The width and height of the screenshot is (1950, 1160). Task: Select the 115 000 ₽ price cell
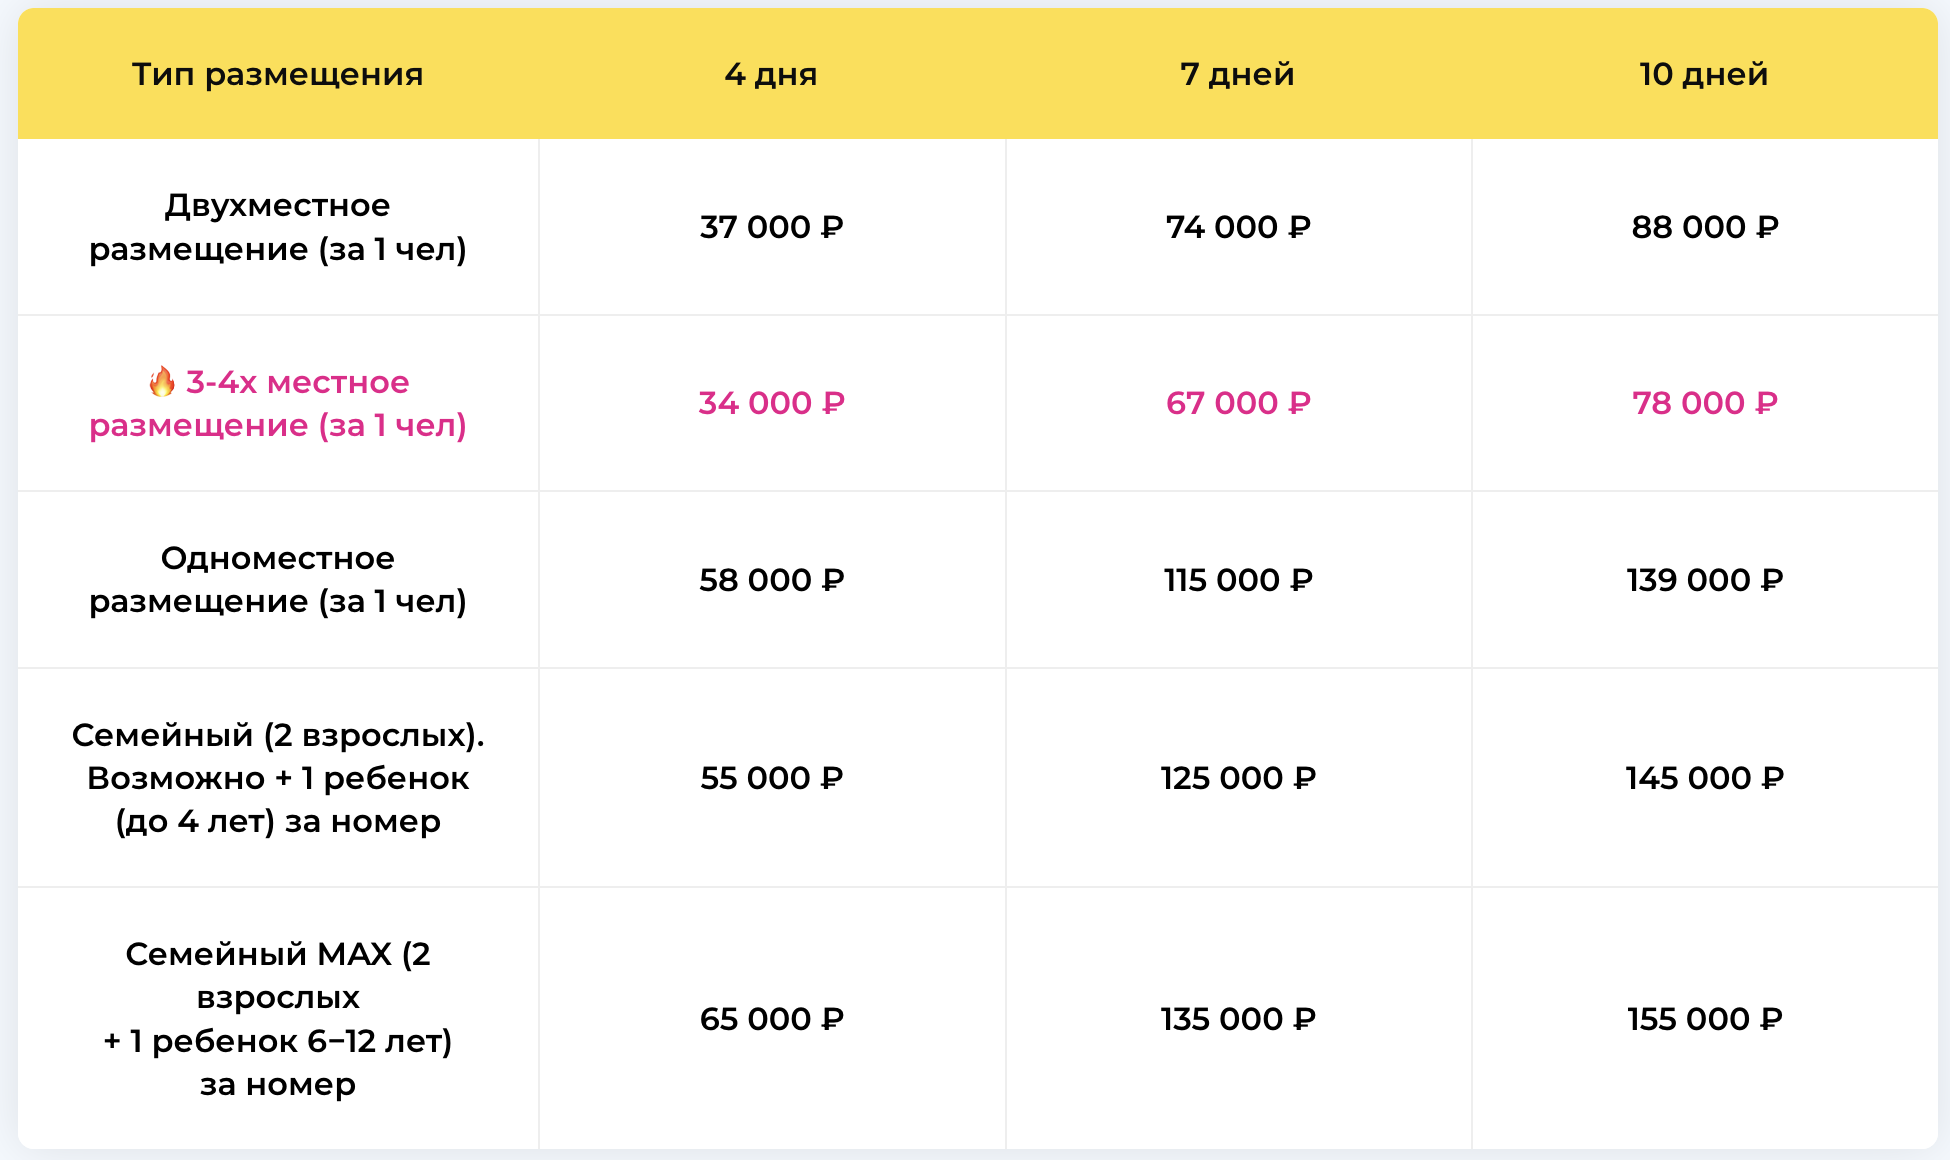1238,580
